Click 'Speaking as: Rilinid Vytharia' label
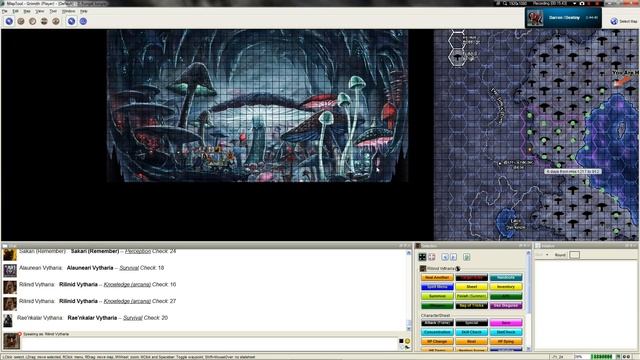Screen dimensions: 640x360 46,334
